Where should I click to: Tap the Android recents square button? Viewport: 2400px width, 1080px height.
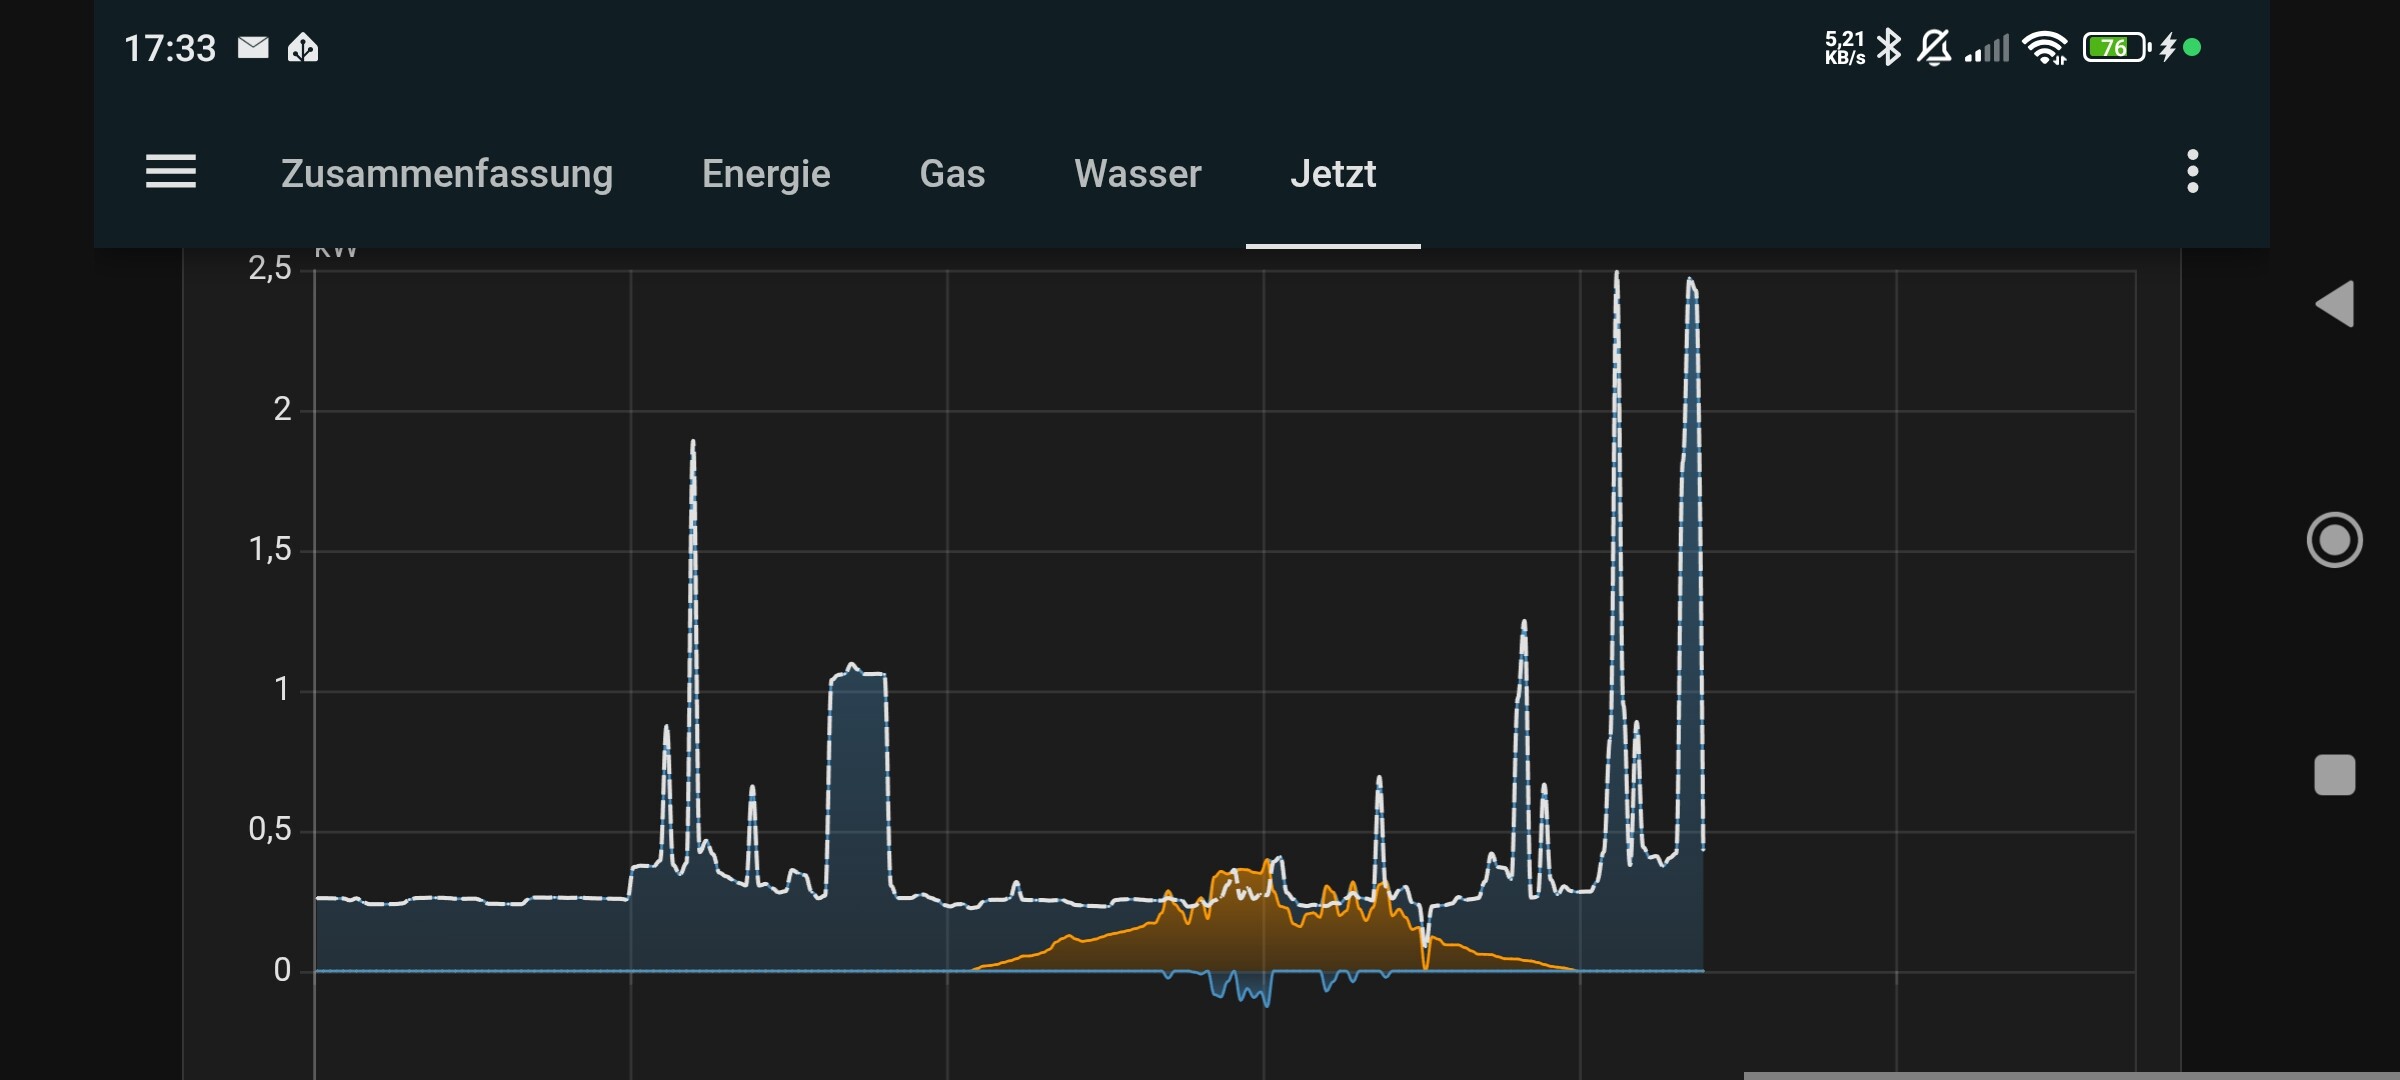coord(2335,775)
